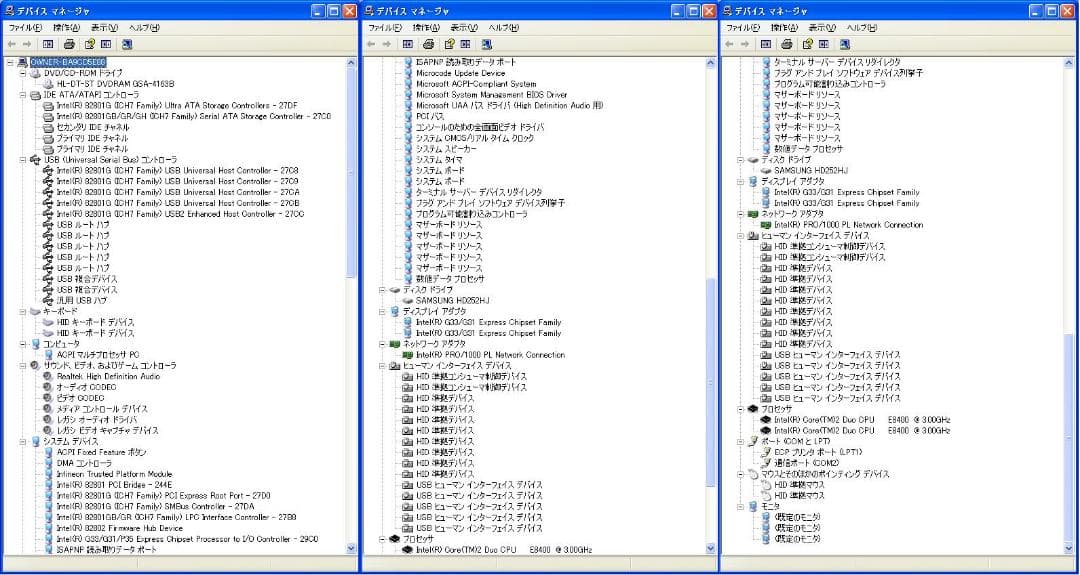Viewport: 1080px width, 575px height.
Task: Open ファイル(F) menu in left window
Action: pyautogui.click(x=25, y=28)
